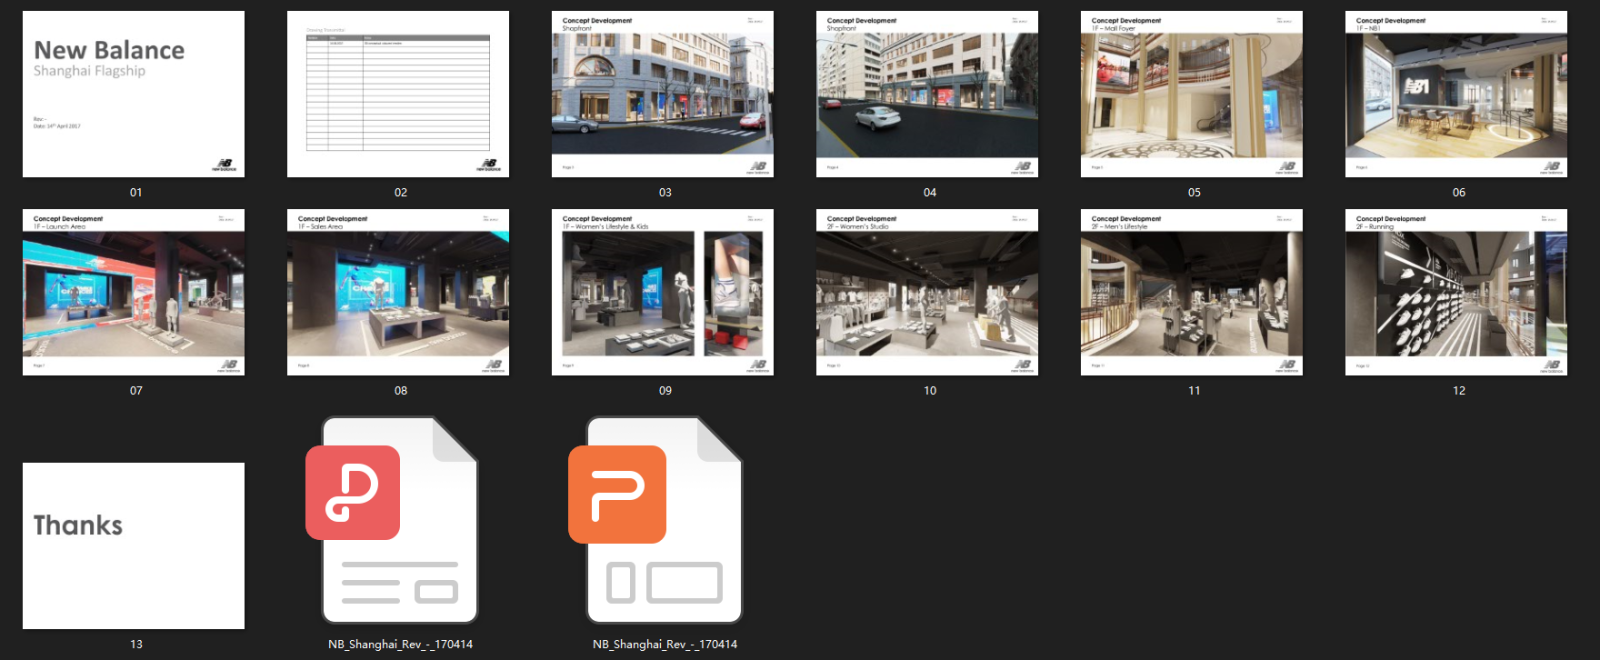Click the filename text under the red PDF icon
The width and height of the screenshot is (1600, 660).
point(400,644)
